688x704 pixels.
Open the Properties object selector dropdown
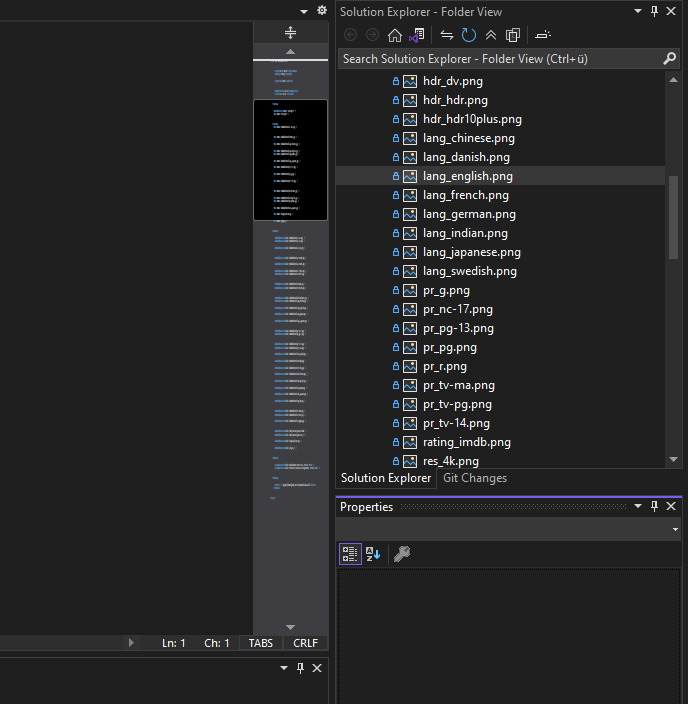pos(675,530)
